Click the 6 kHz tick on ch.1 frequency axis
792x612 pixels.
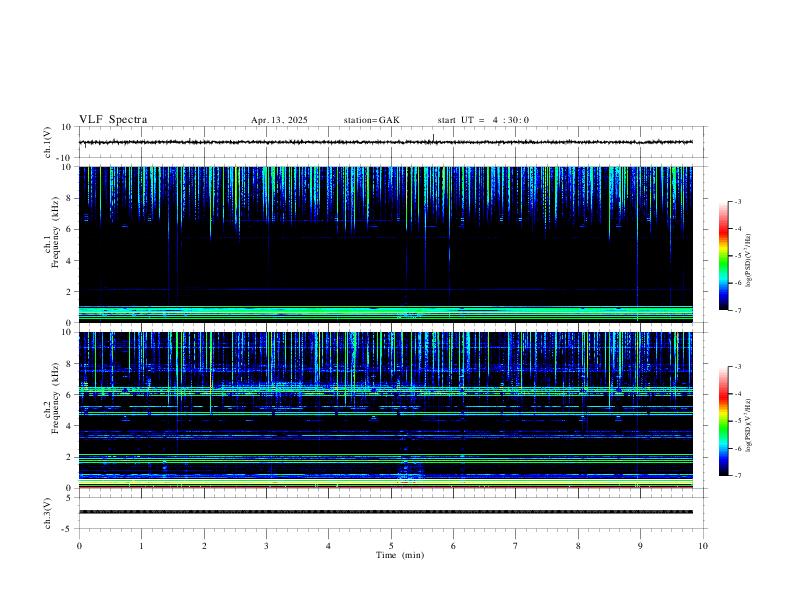(x=69, y=229)
